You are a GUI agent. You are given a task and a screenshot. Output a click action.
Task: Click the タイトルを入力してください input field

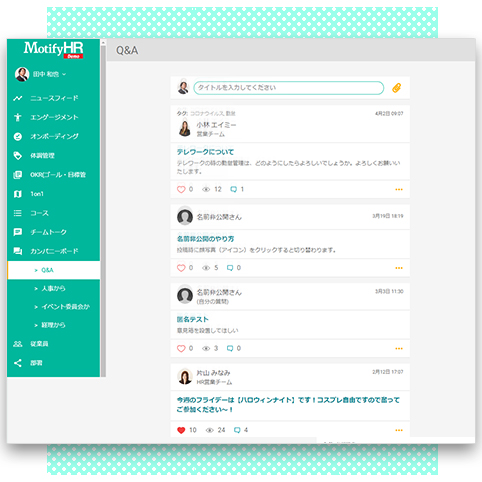click(289, 88)
